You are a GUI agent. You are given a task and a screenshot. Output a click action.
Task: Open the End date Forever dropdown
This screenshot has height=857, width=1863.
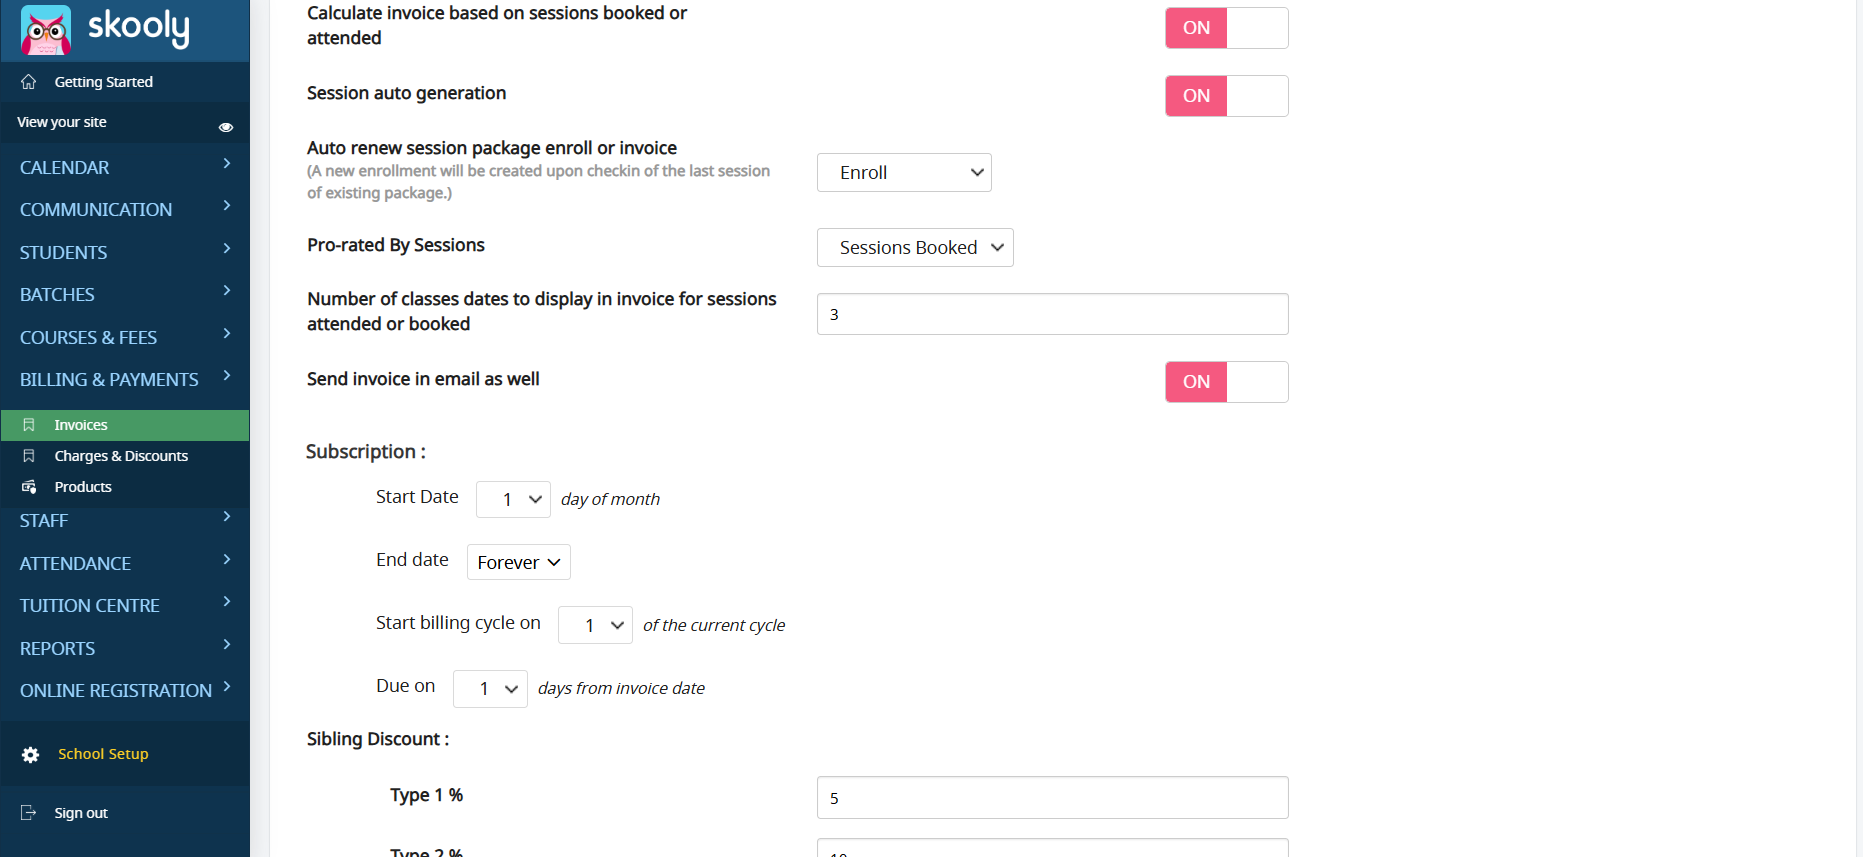(x=518, y=562)
